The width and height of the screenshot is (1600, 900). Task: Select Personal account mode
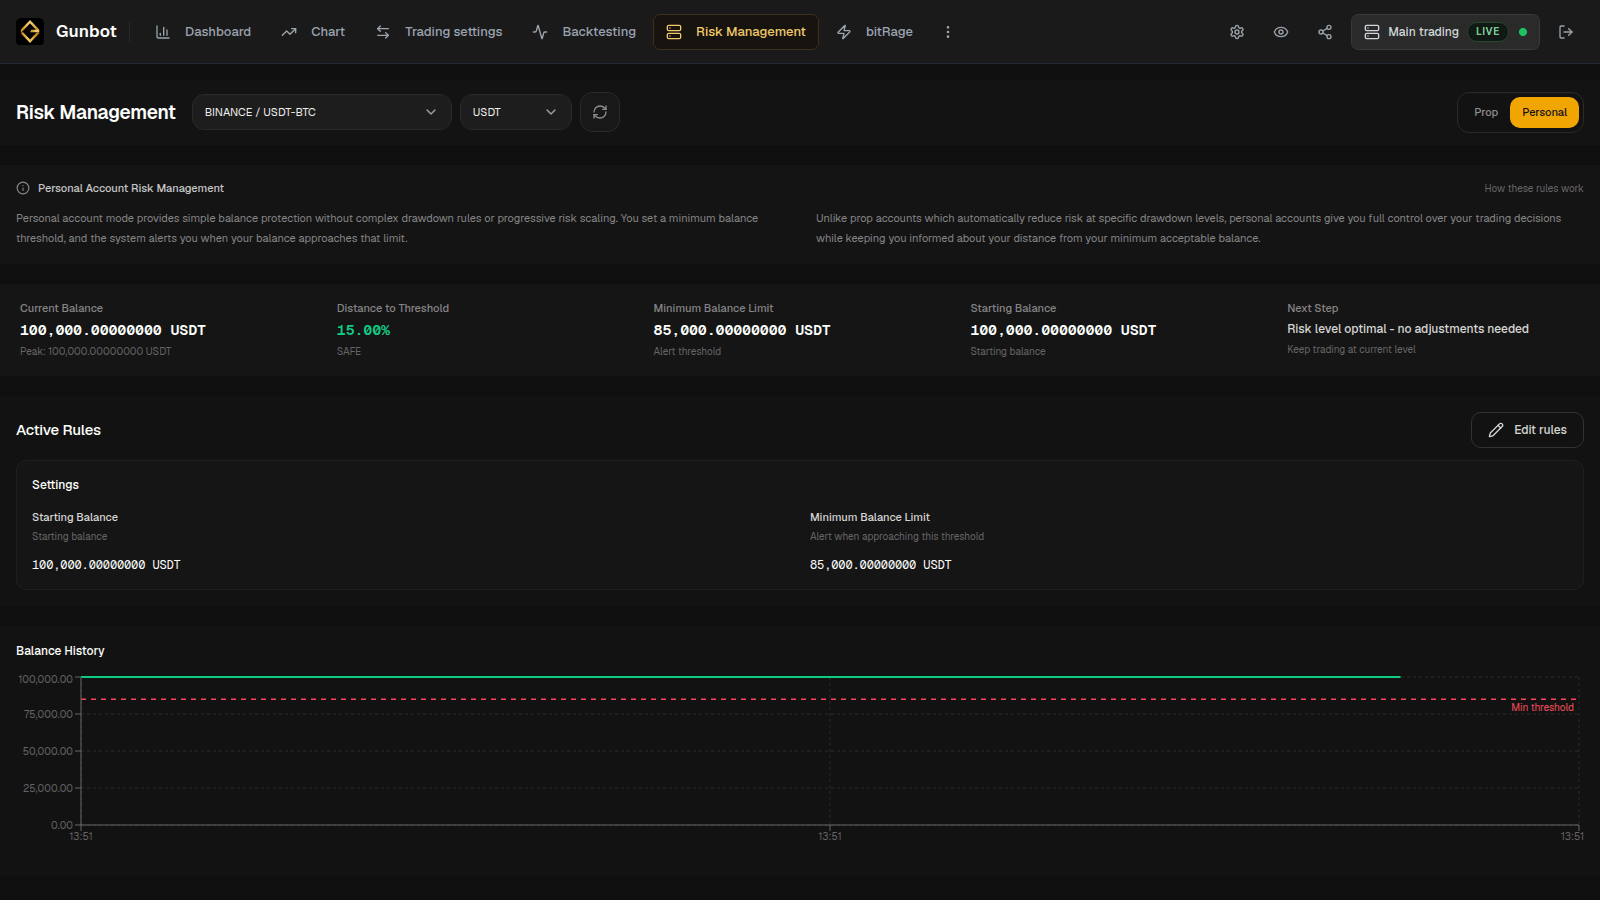(1545, 112)
